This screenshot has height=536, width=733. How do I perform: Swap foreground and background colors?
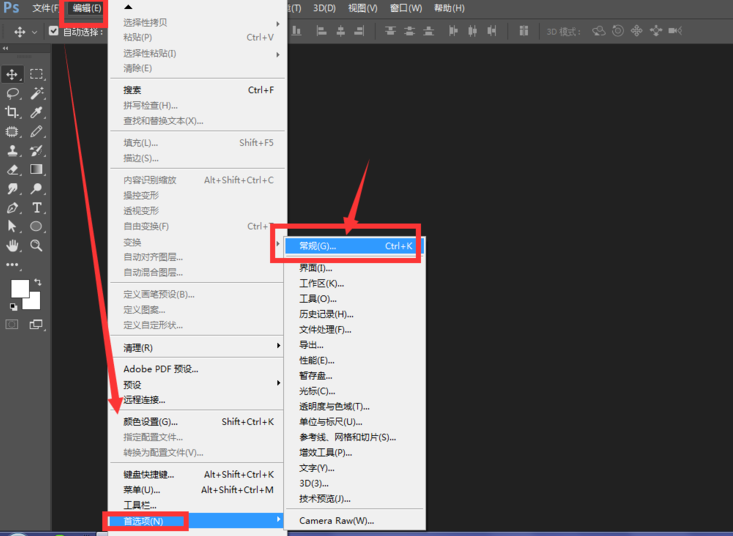coord(38,282)
